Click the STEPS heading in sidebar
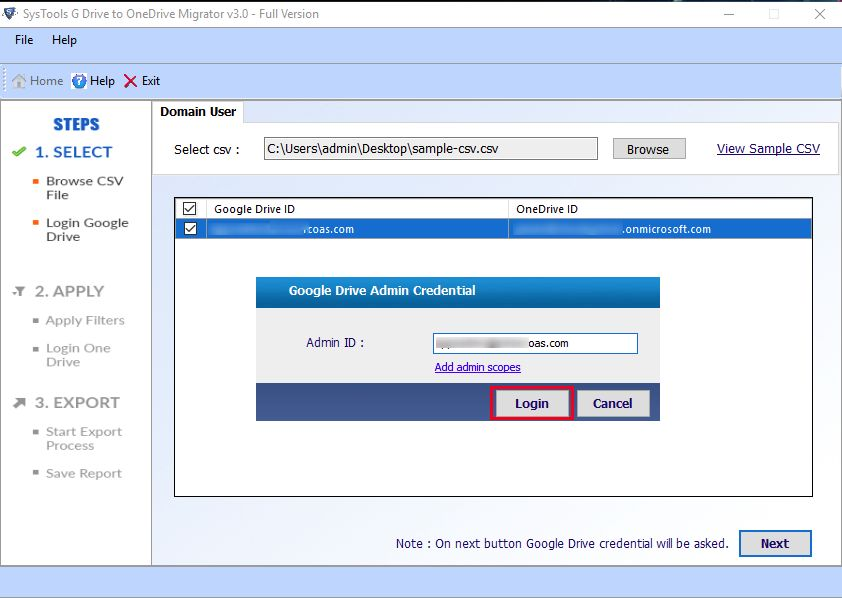The image size is (842, 598). click(x=76, y=125)
